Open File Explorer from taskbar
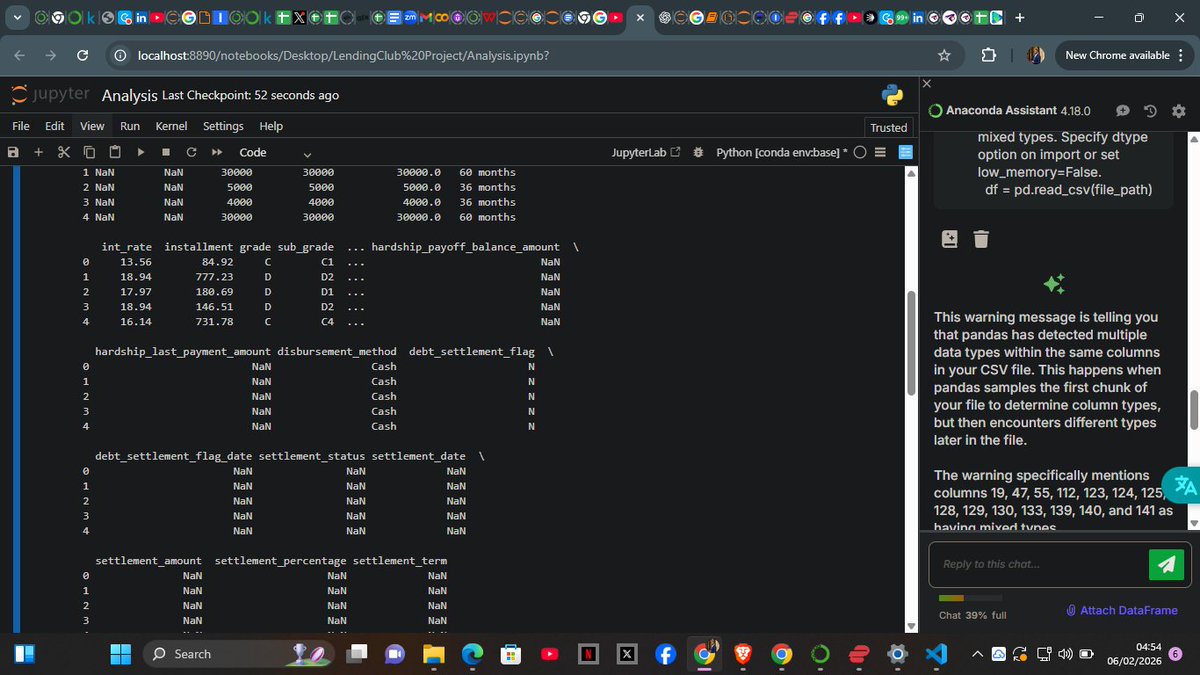Screen dimensions: 1200x675 point(433,653)
